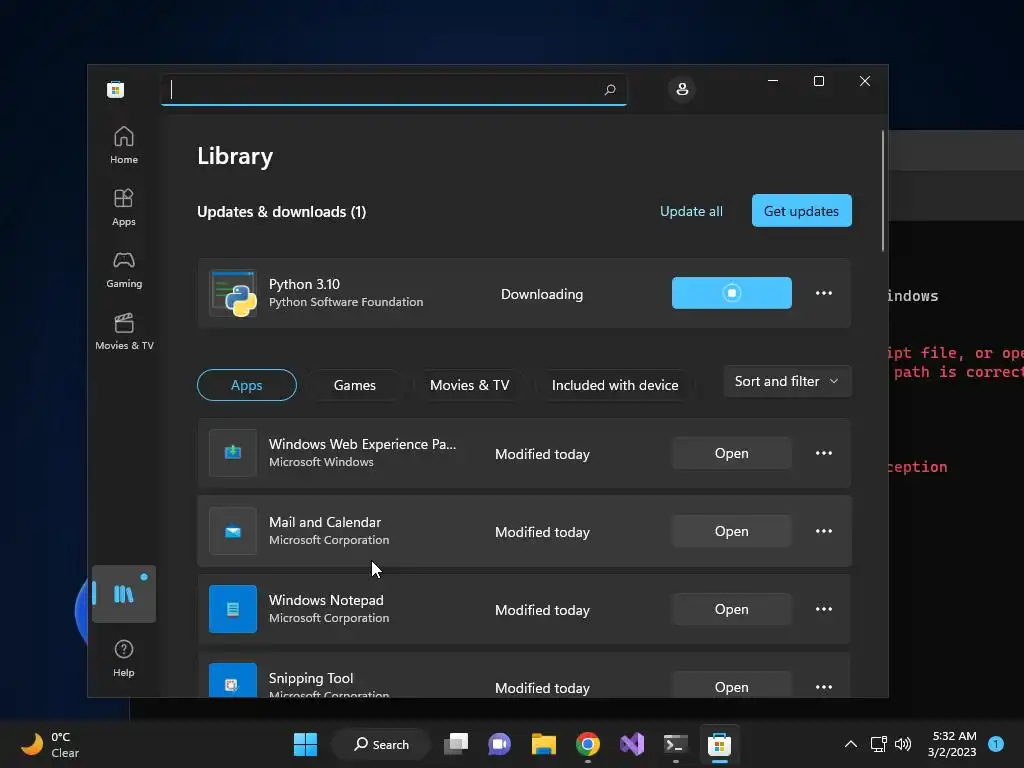Click the Mail and Calendar title text
This screenshot has width=1024, height=768.
tap(325, 522)
